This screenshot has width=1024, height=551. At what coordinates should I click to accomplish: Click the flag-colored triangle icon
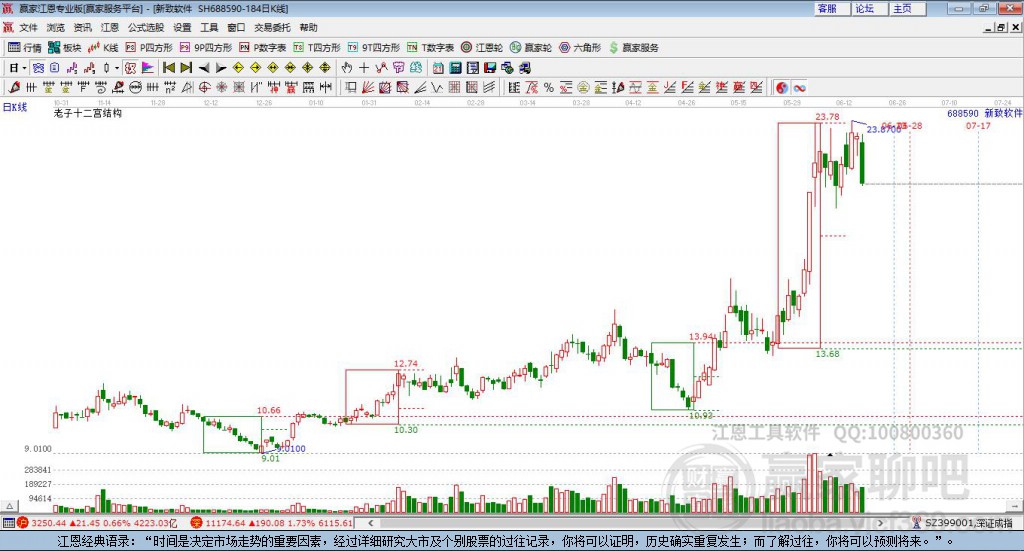pos(148,68)
